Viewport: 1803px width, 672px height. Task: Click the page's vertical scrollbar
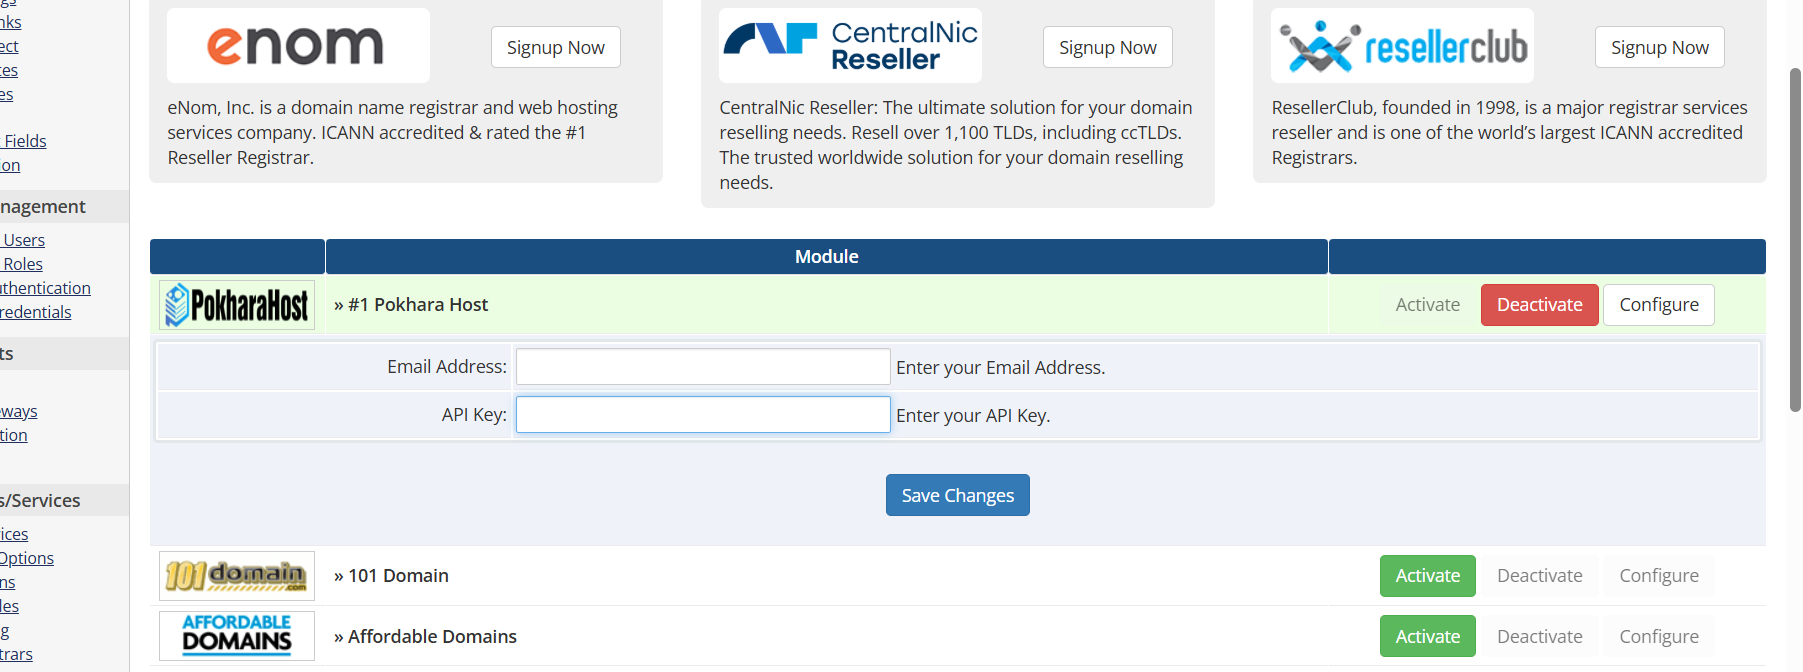coord(1795,240)
